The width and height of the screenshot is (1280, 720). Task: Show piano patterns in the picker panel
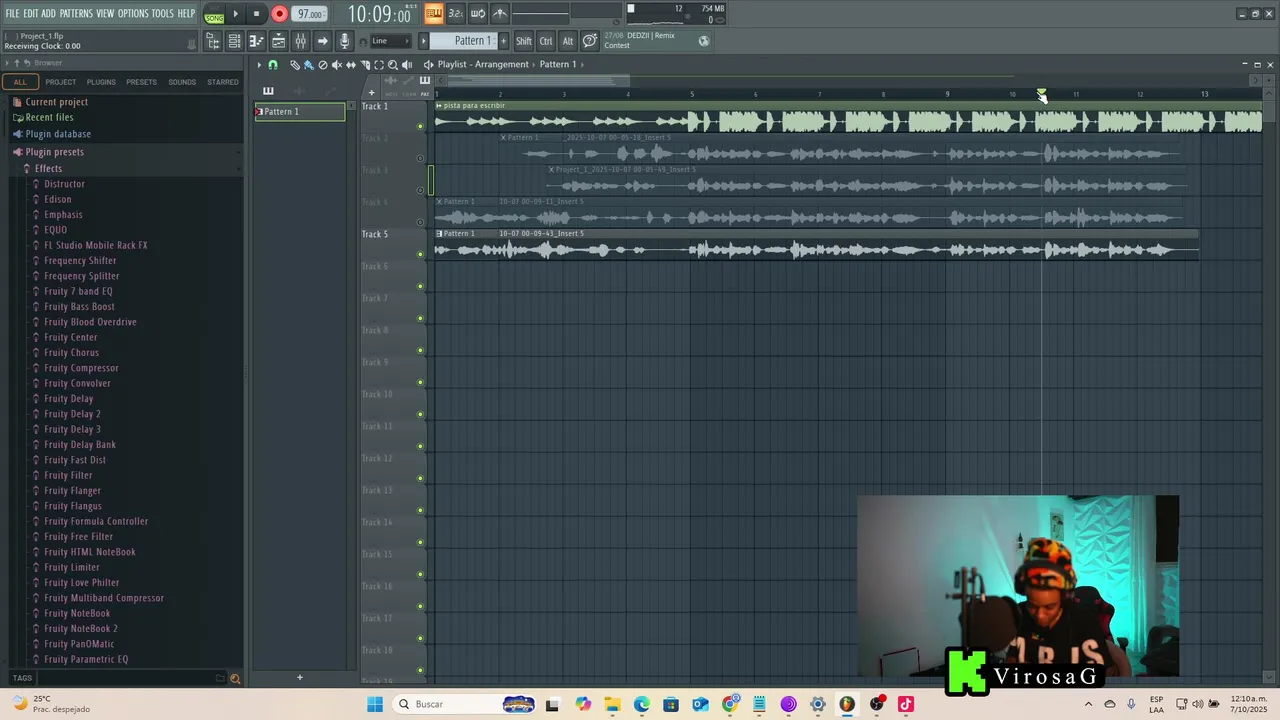(x=268, y=91)
